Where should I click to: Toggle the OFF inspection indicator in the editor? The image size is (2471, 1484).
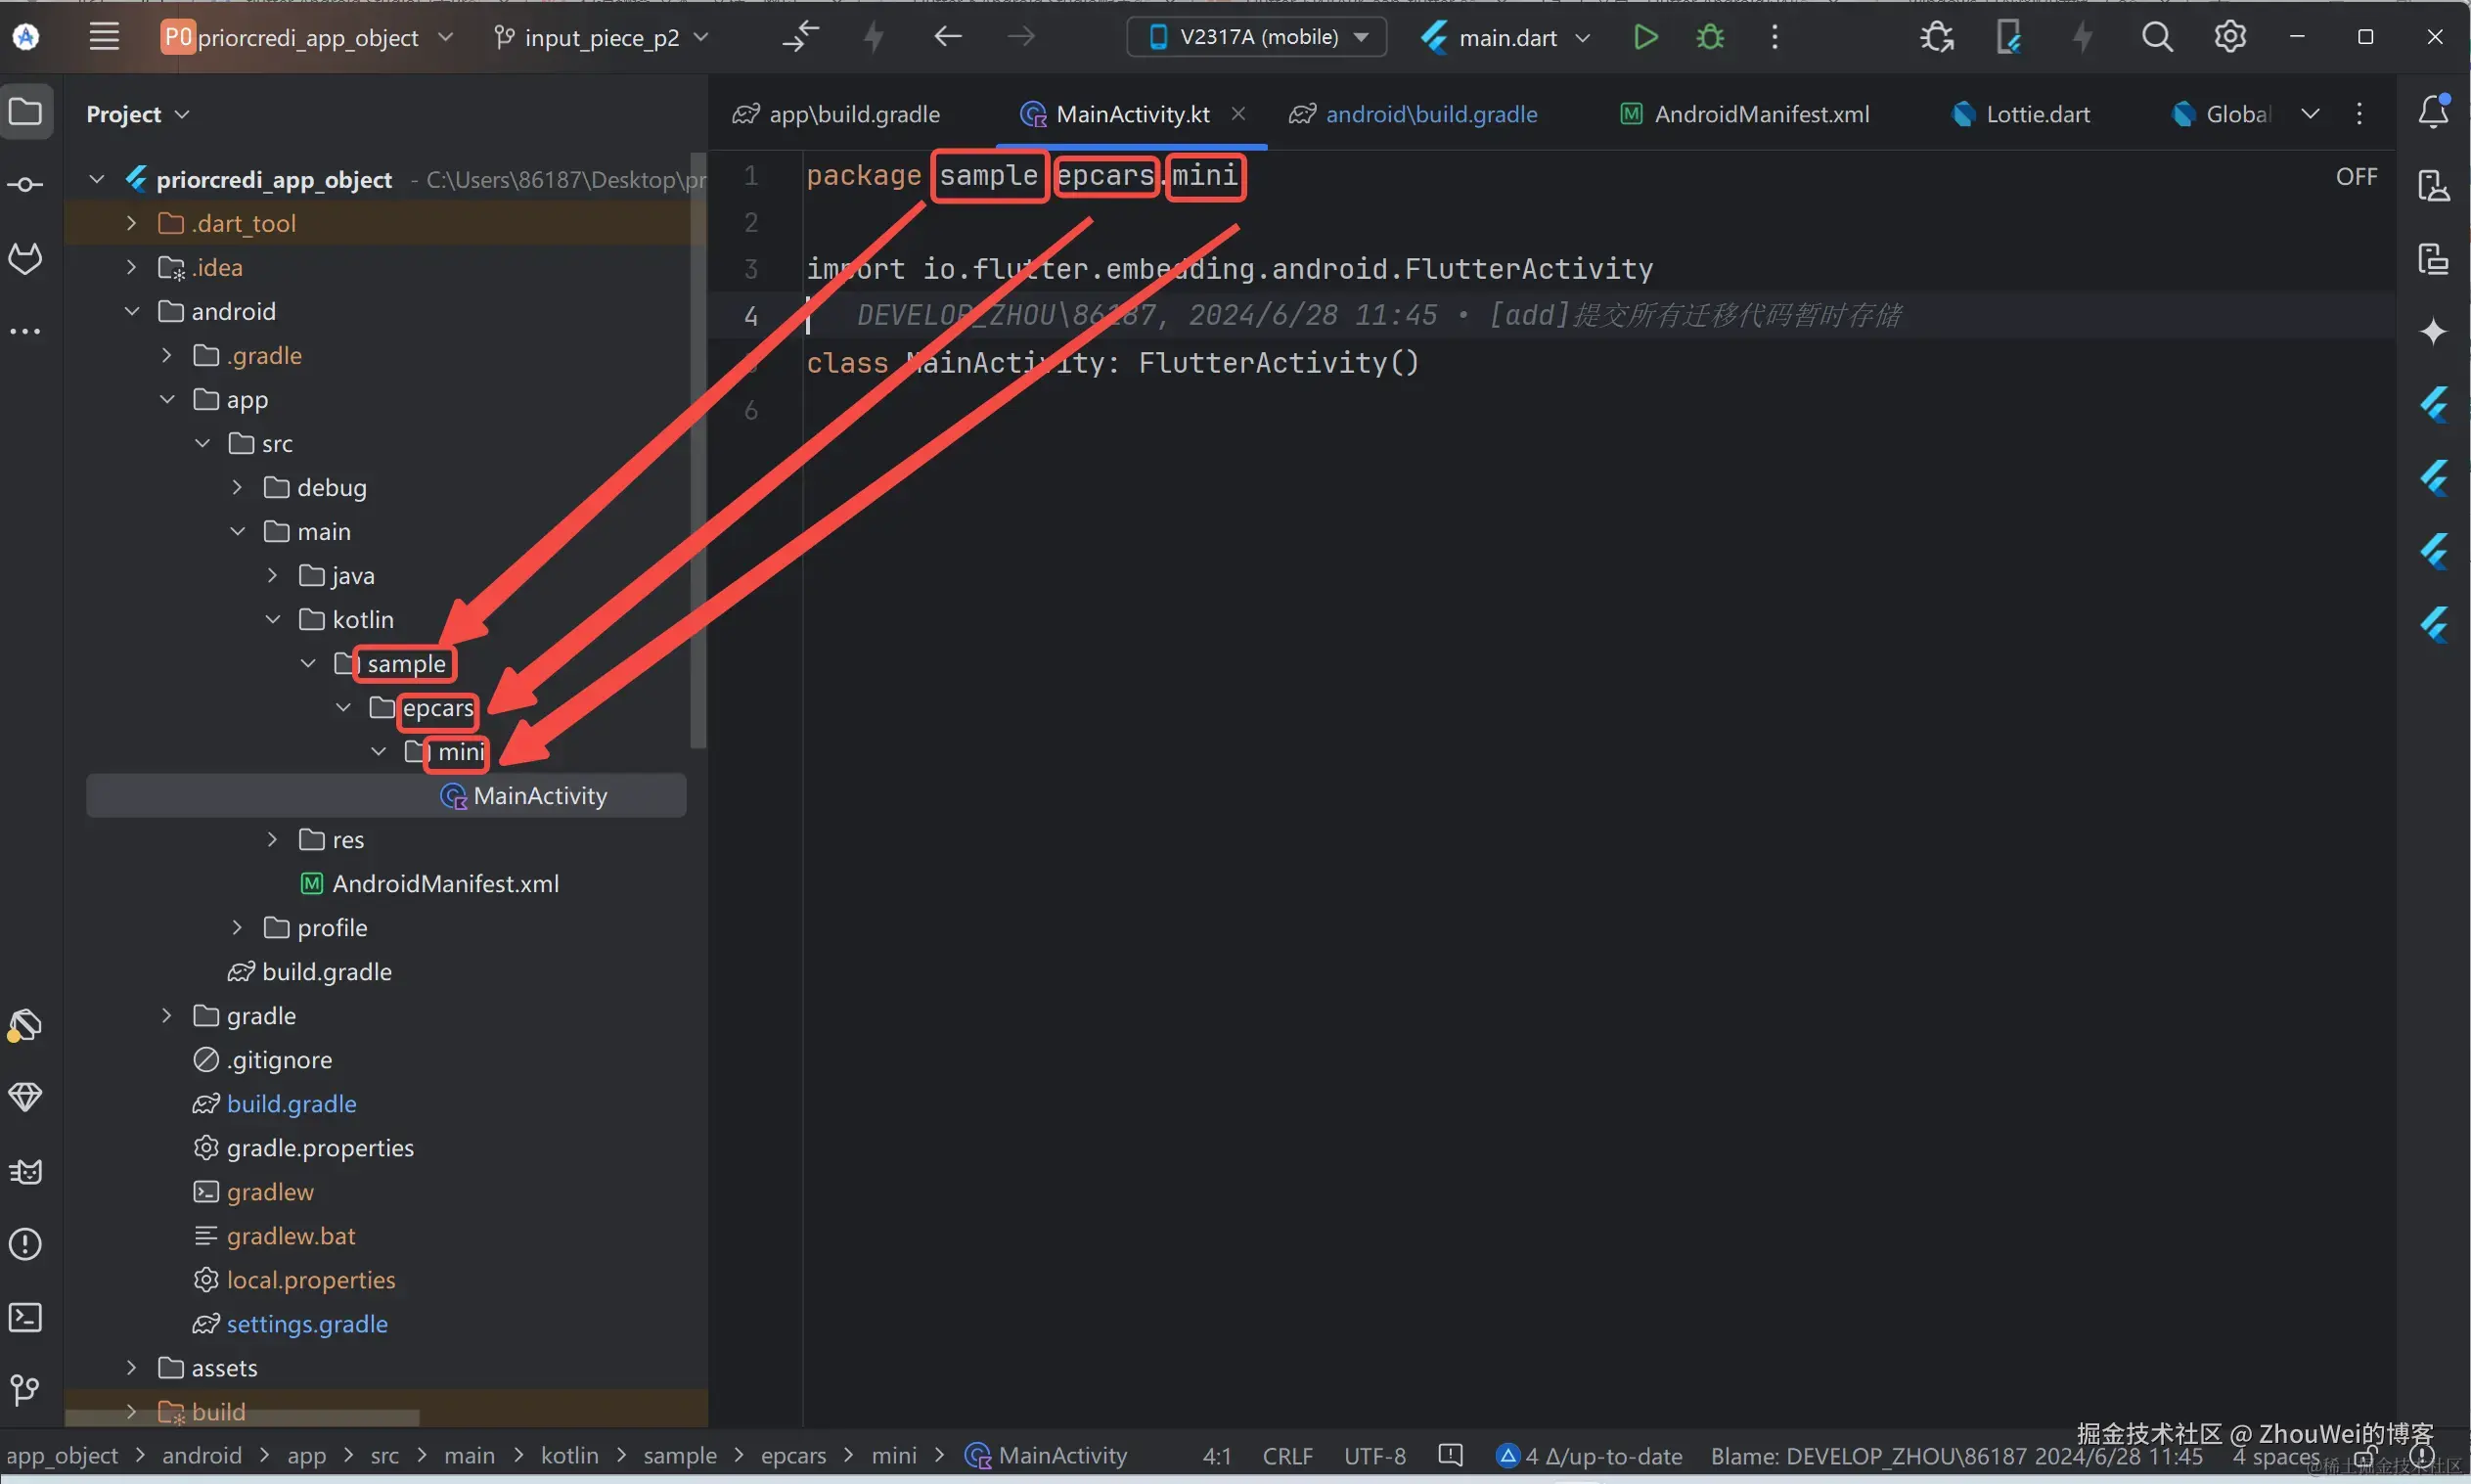click(2356, 177)
